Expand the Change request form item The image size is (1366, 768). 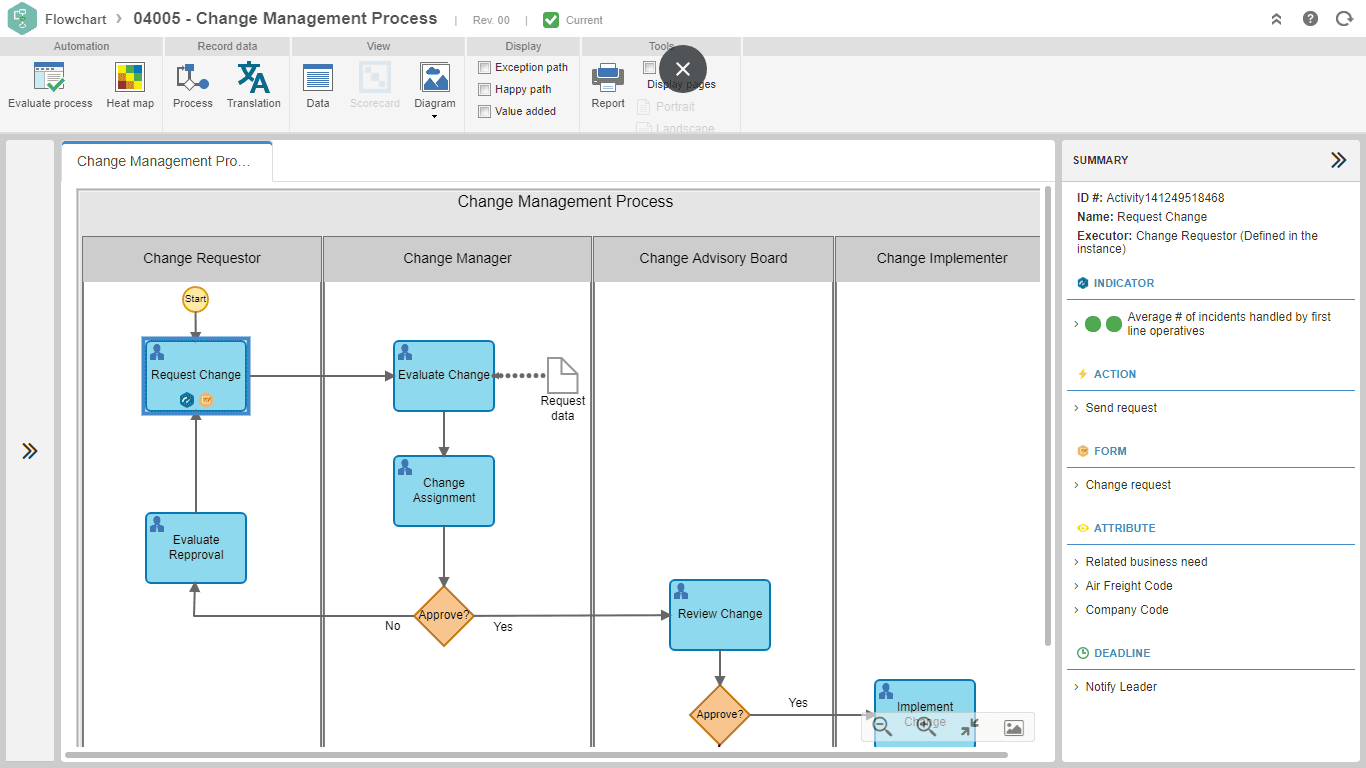pyautogui.click(x=1077, y=485)
